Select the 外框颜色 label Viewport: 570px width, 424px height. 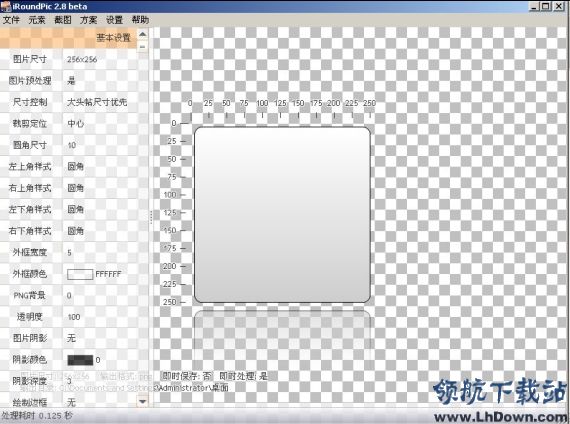(x=30, y=274)
